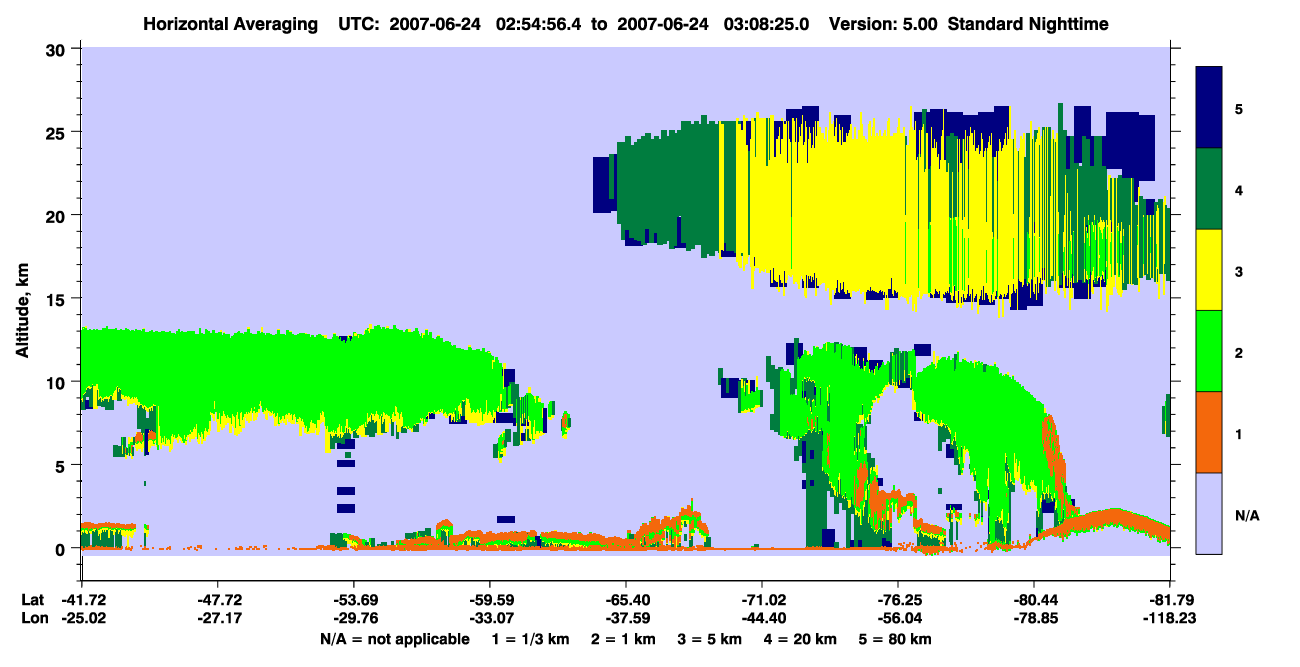Click '1 = 1/3 km' in the footer key

pyautogui.click(x=528, y=639)
